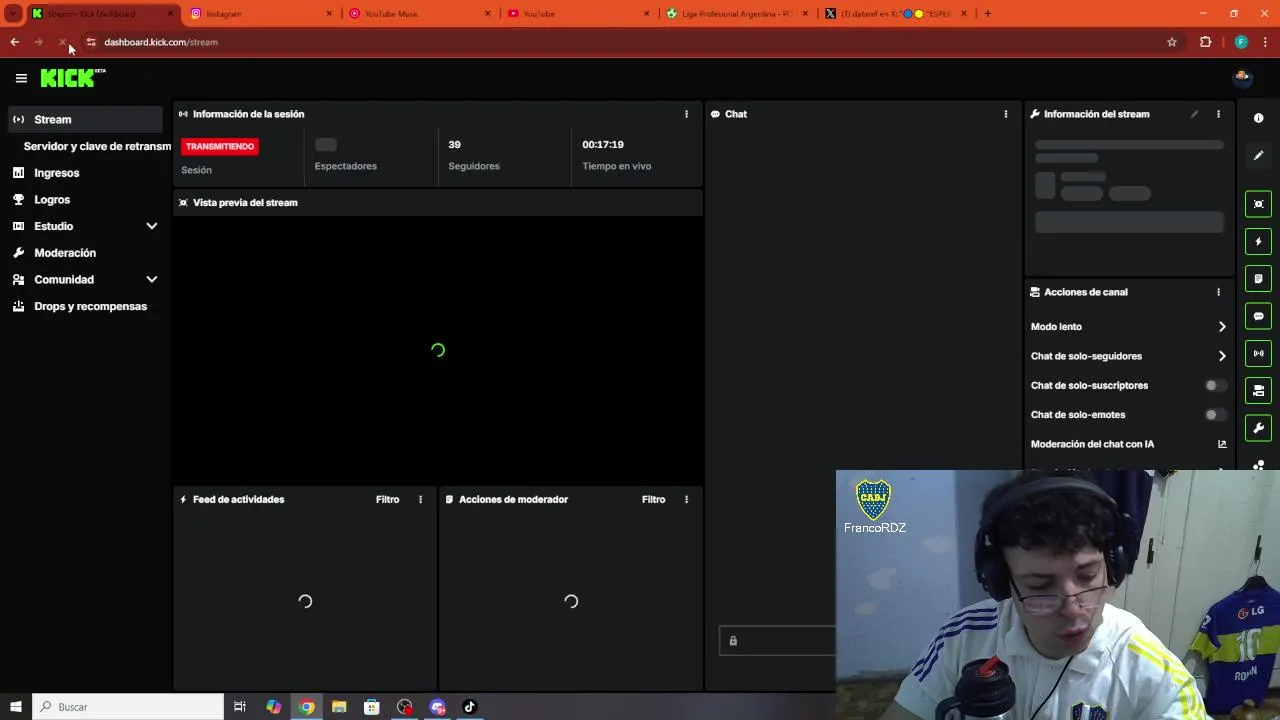Toggle Chat de solo-emotes switch
Viewport: 1280px width, 720px height.
click(1214, 414)
